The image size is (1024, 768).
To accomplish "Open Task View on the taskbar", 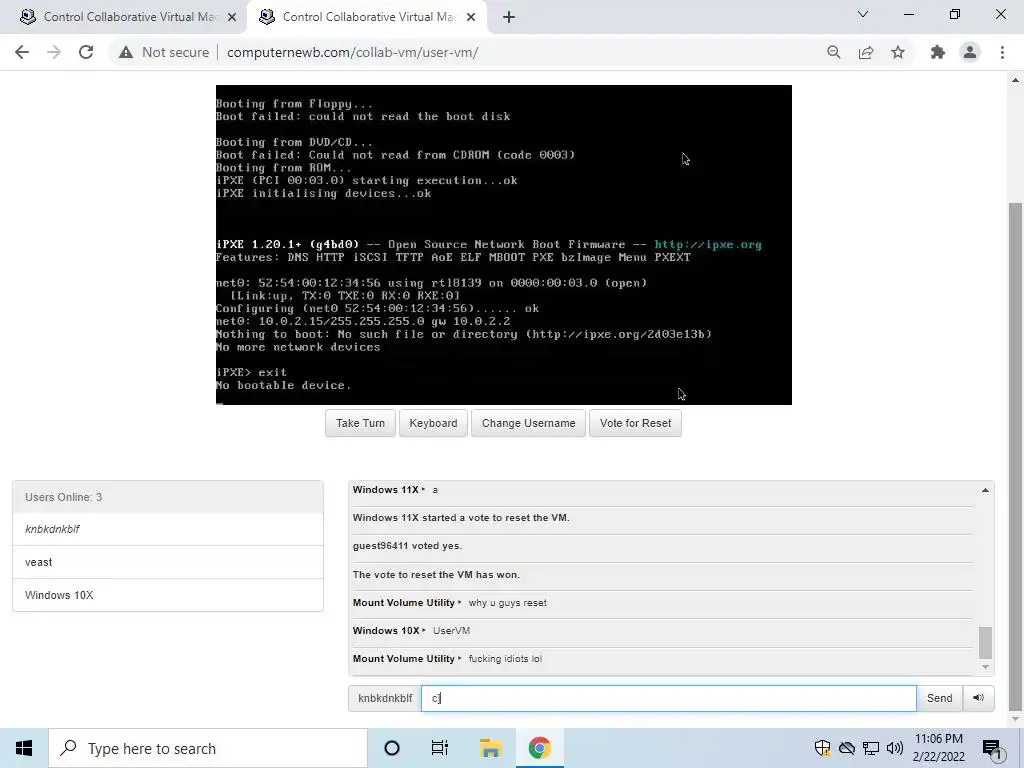I will click(x=440, y=748).
